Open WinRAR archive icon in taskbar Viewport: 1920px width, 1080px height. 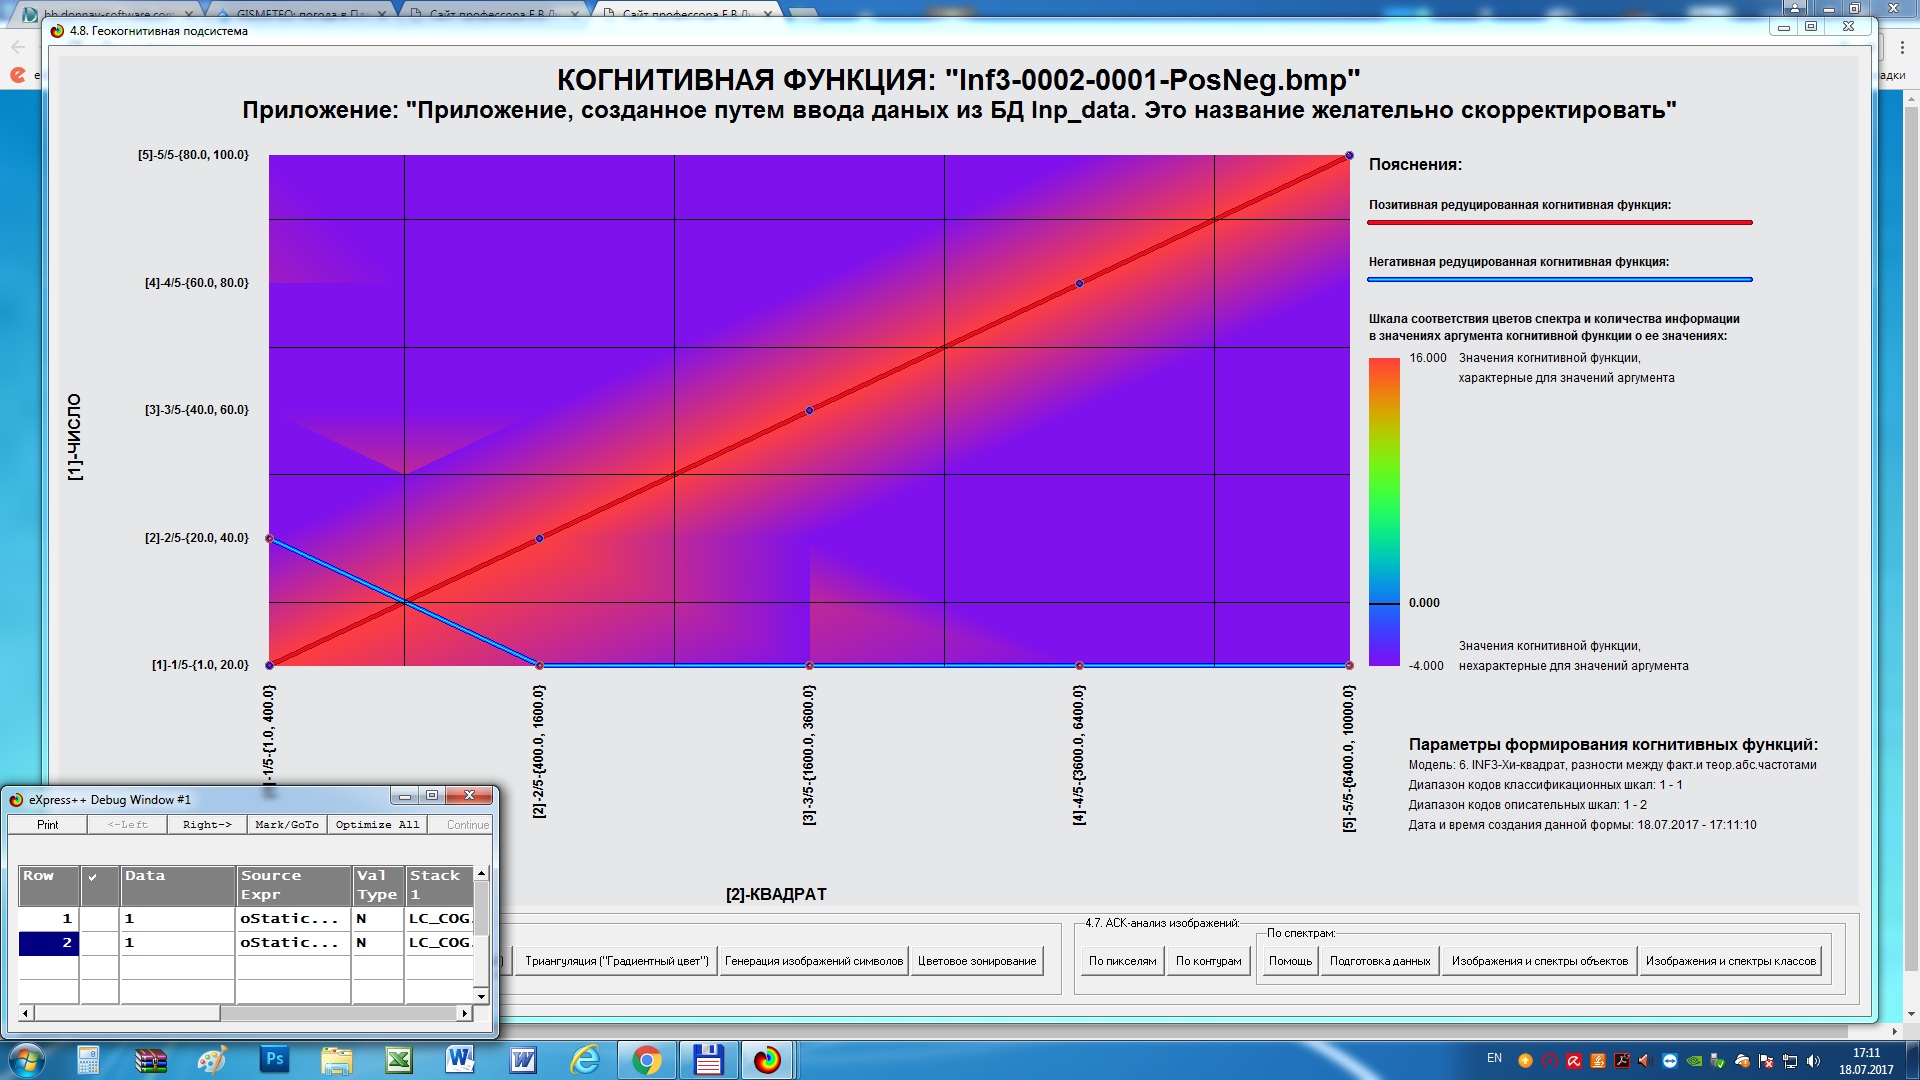151,1059
